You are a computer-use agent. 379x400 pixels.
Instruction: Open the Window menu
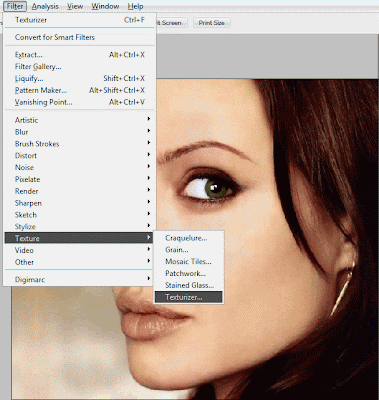pos(105,6)
